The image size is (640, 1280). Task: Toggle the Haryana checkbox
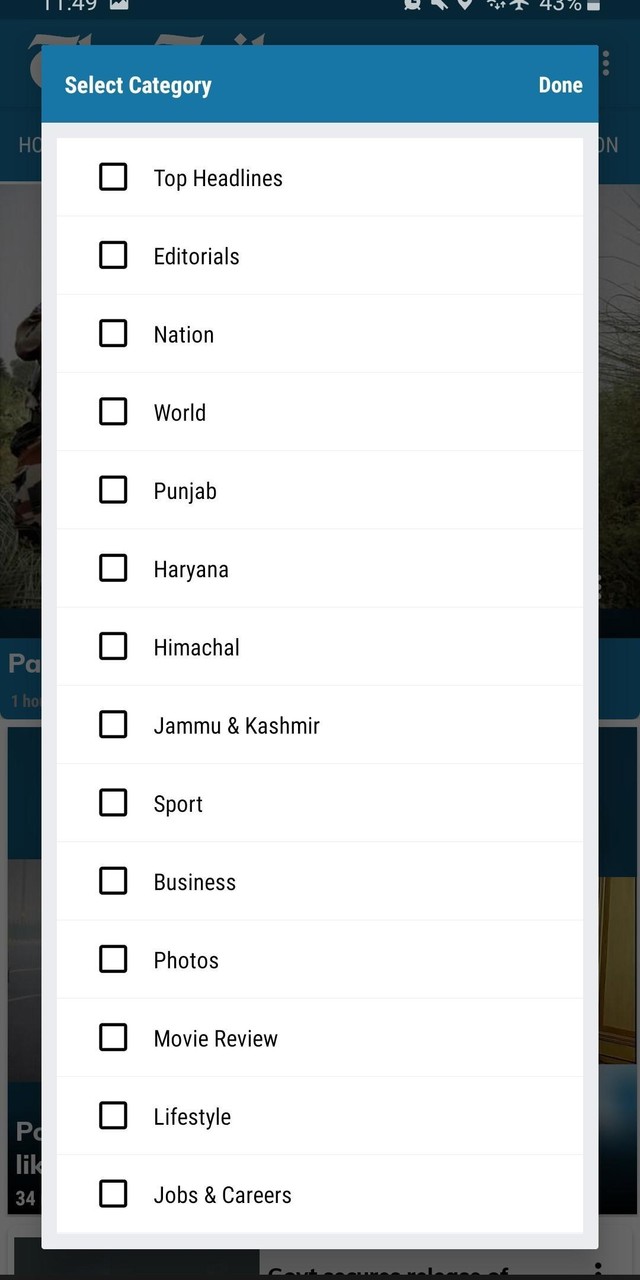click(113, 568)
